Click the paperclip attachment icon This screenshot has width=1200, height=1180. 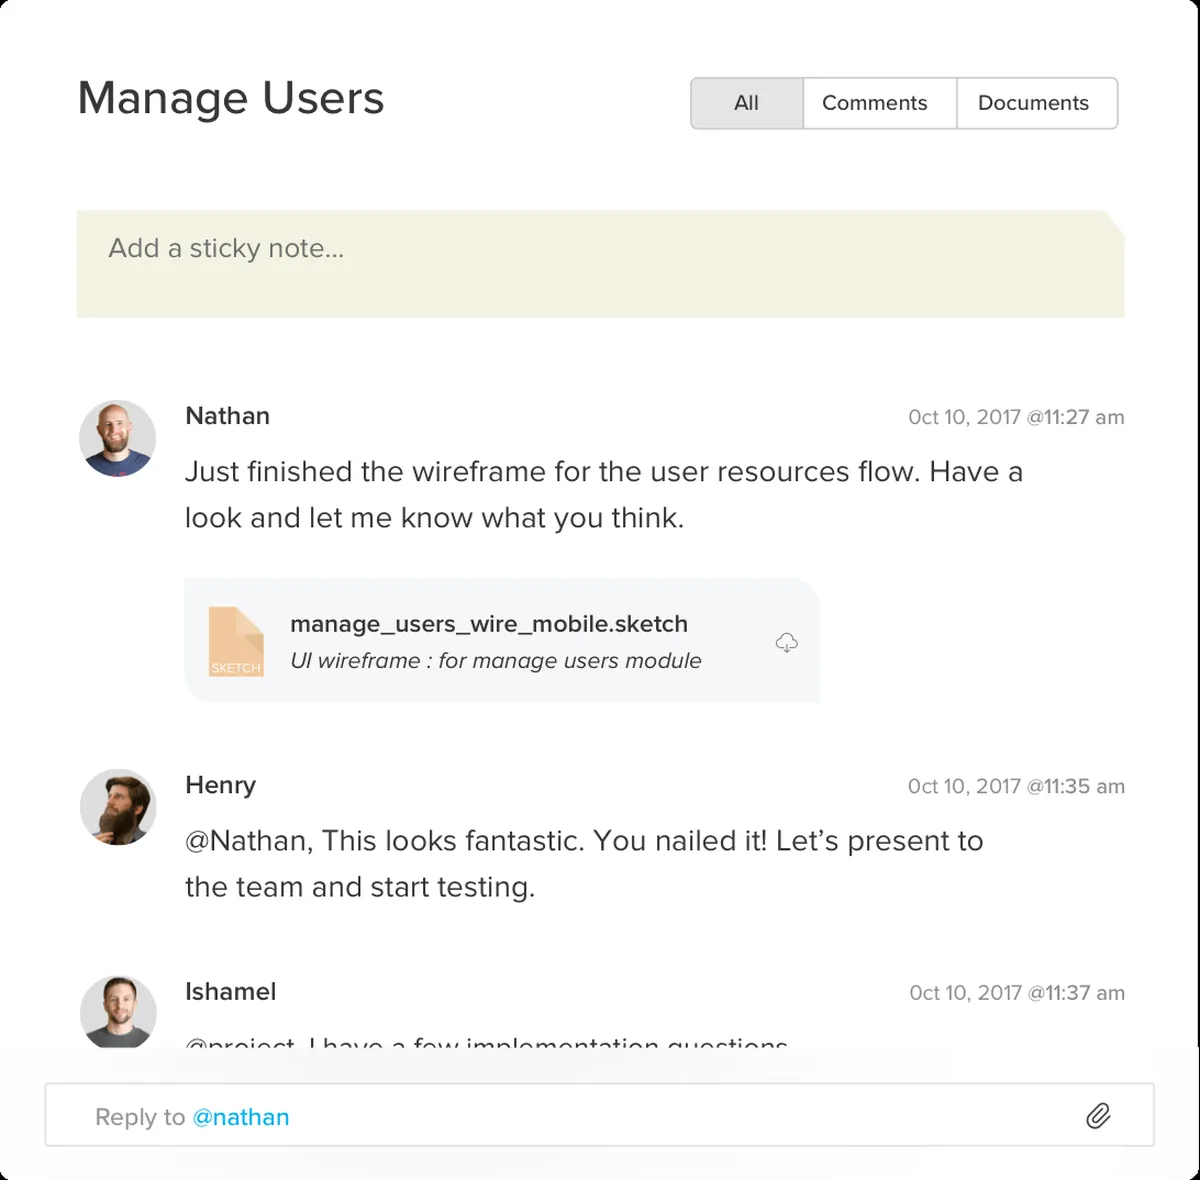coord(1098,1116)
